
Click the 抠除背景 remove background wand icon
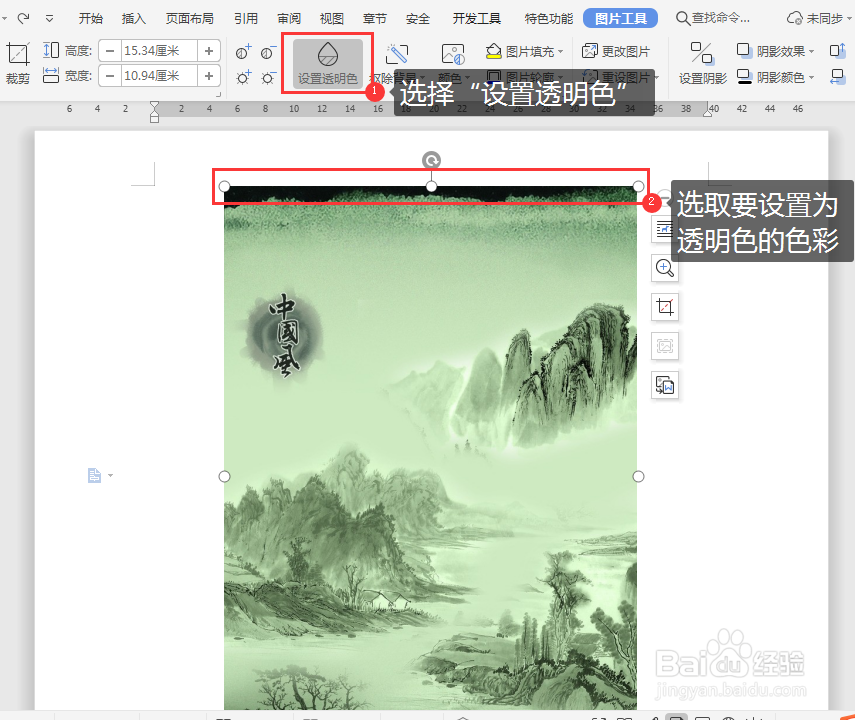[397, 55]
